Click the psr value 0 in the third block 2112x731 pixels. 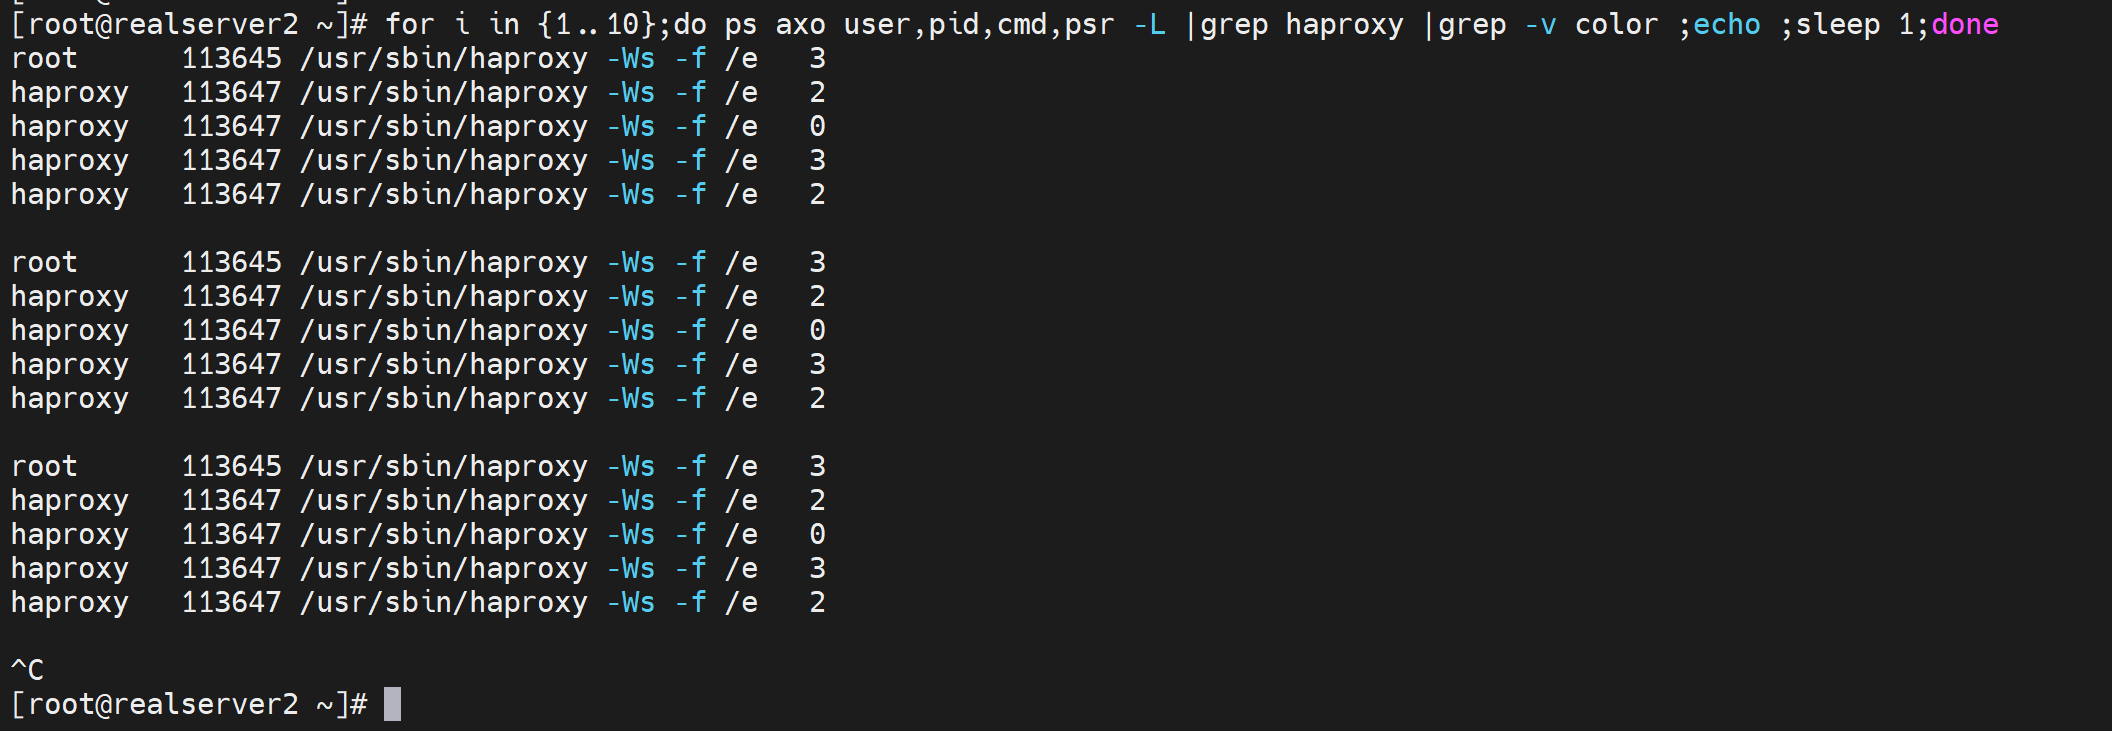tap(817, 535)
